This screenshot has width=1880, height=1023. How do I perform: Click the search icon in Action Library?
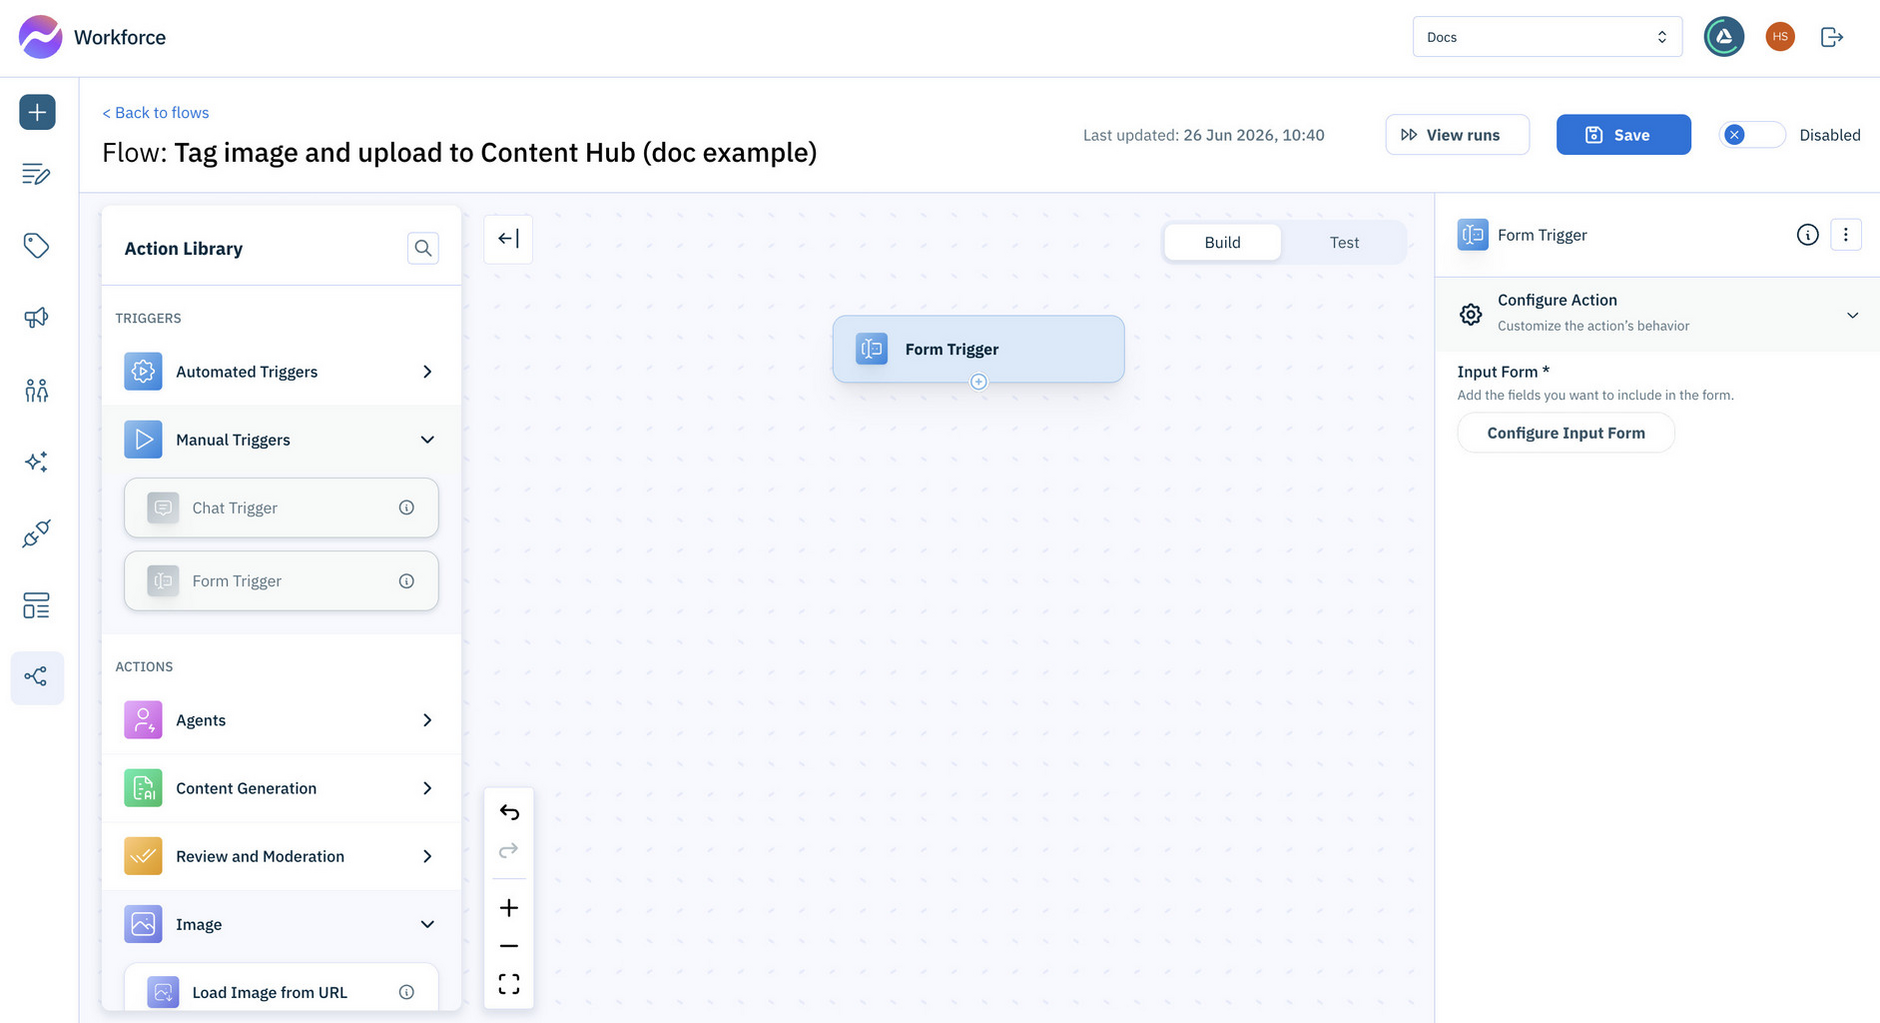423,248
